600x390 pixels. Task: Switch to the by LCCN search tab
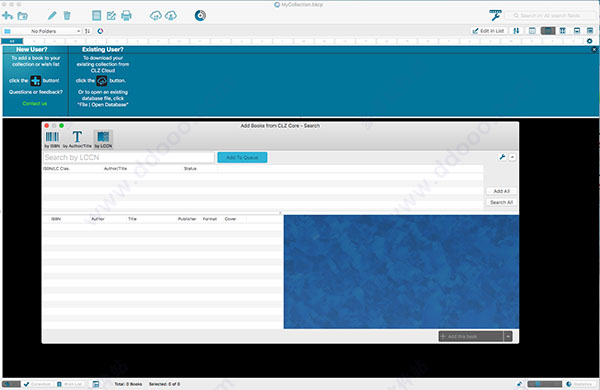click(103, 140)
